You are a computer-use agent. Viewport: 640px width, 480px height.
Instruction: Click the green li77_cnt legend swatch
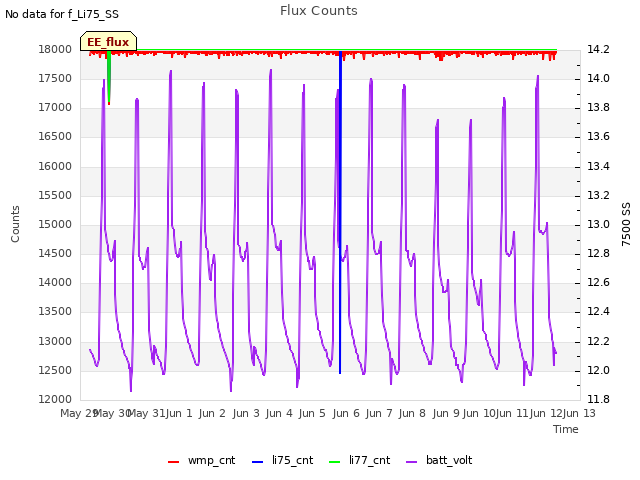[x=335, y=462]
